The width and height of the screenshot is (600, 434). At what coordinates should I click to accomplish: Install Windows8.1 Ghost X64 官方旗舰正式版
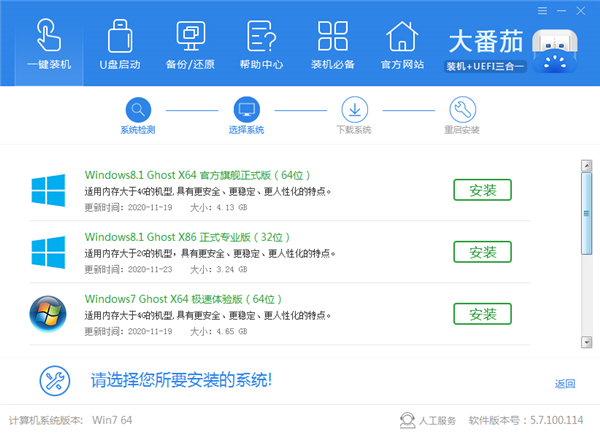[483, 190]
